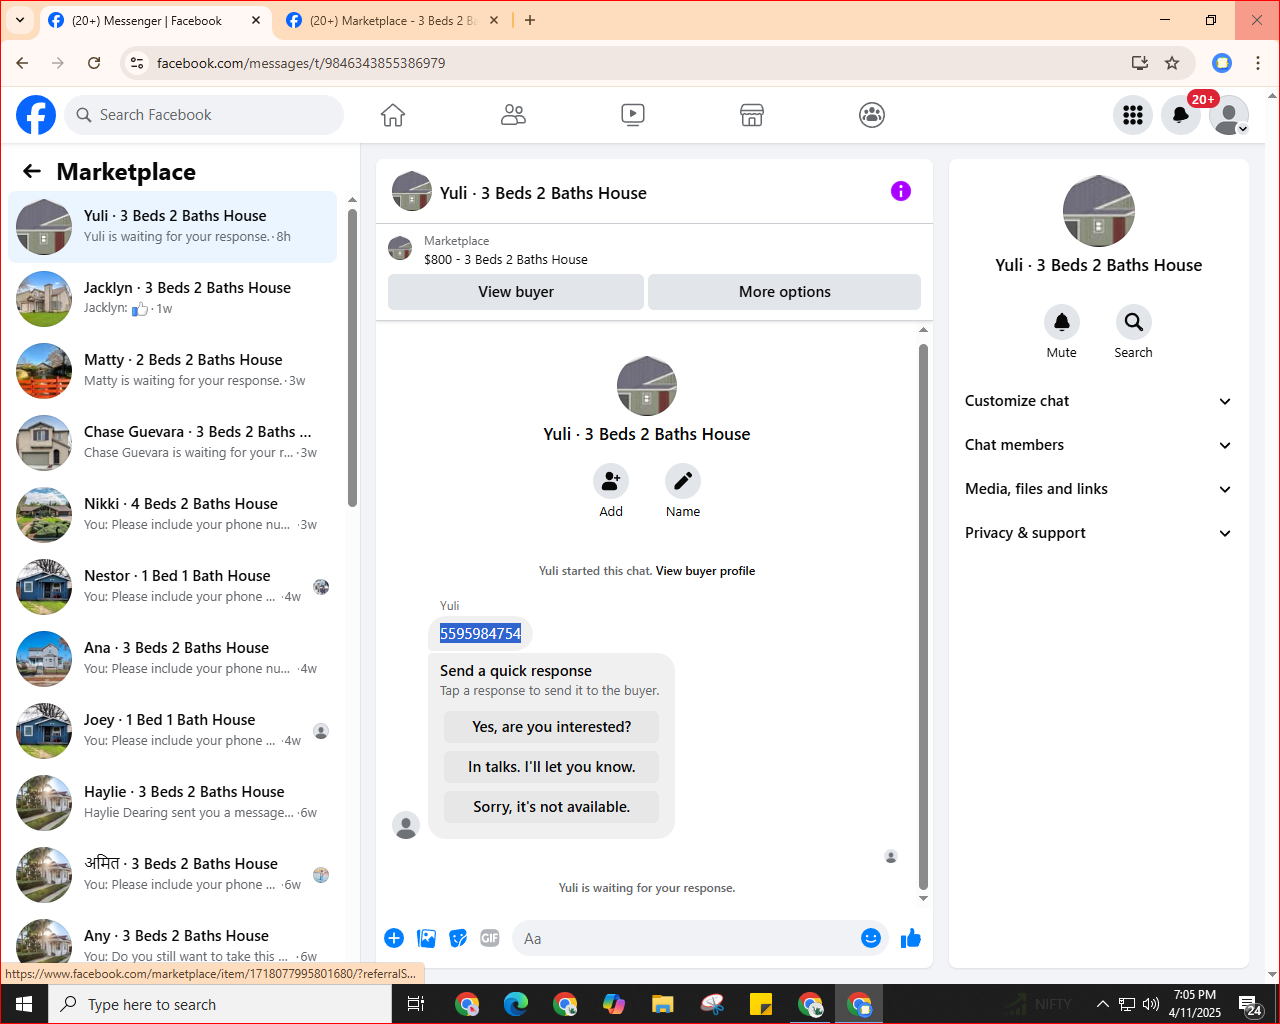Open the Groups icon in top navigation

pyautogui.click(x=872, y=115)
